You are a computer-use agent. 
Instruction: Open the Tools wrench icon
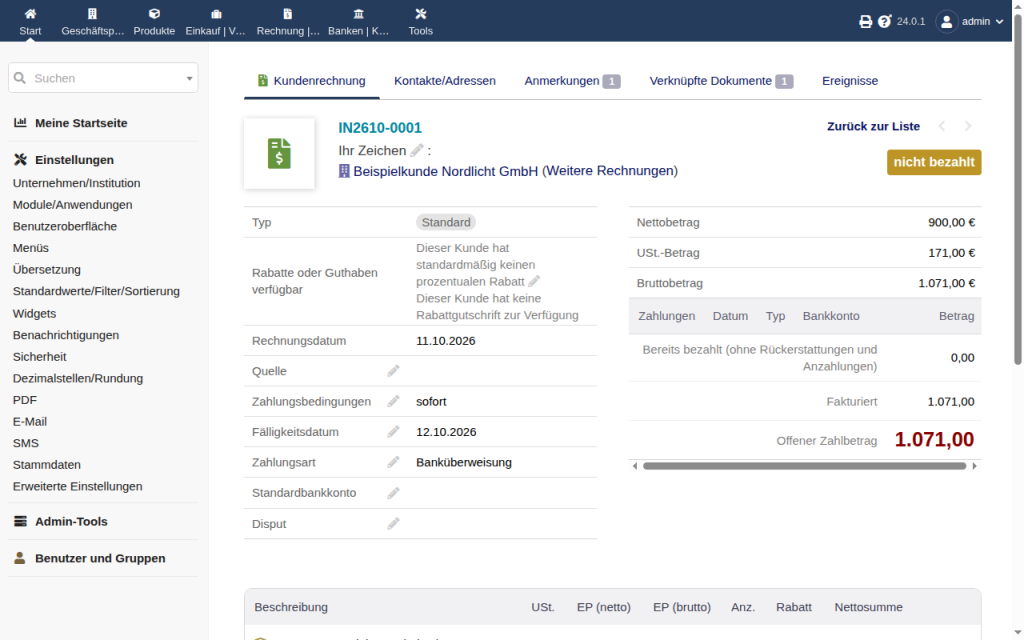(x=421, y=14)
